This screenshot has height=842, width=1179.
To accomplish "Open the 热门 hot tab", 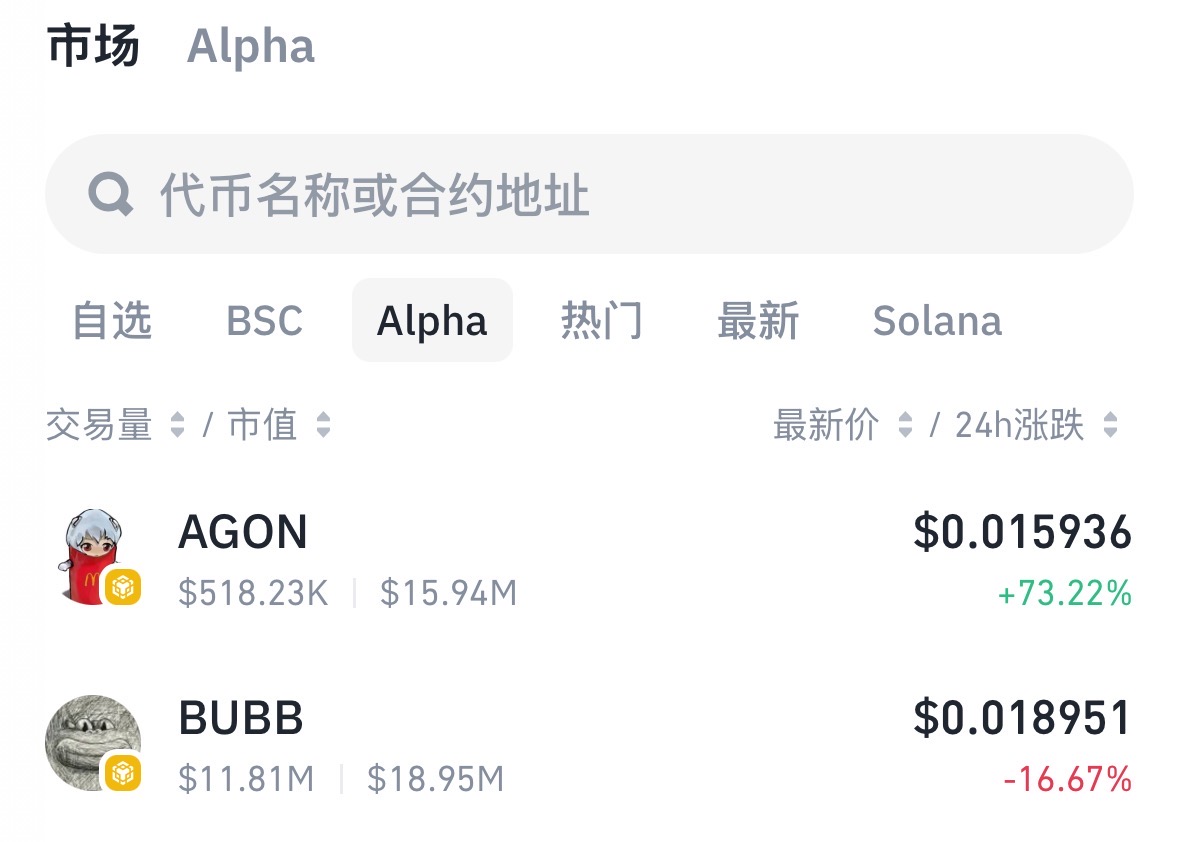I will pos(602,320).
